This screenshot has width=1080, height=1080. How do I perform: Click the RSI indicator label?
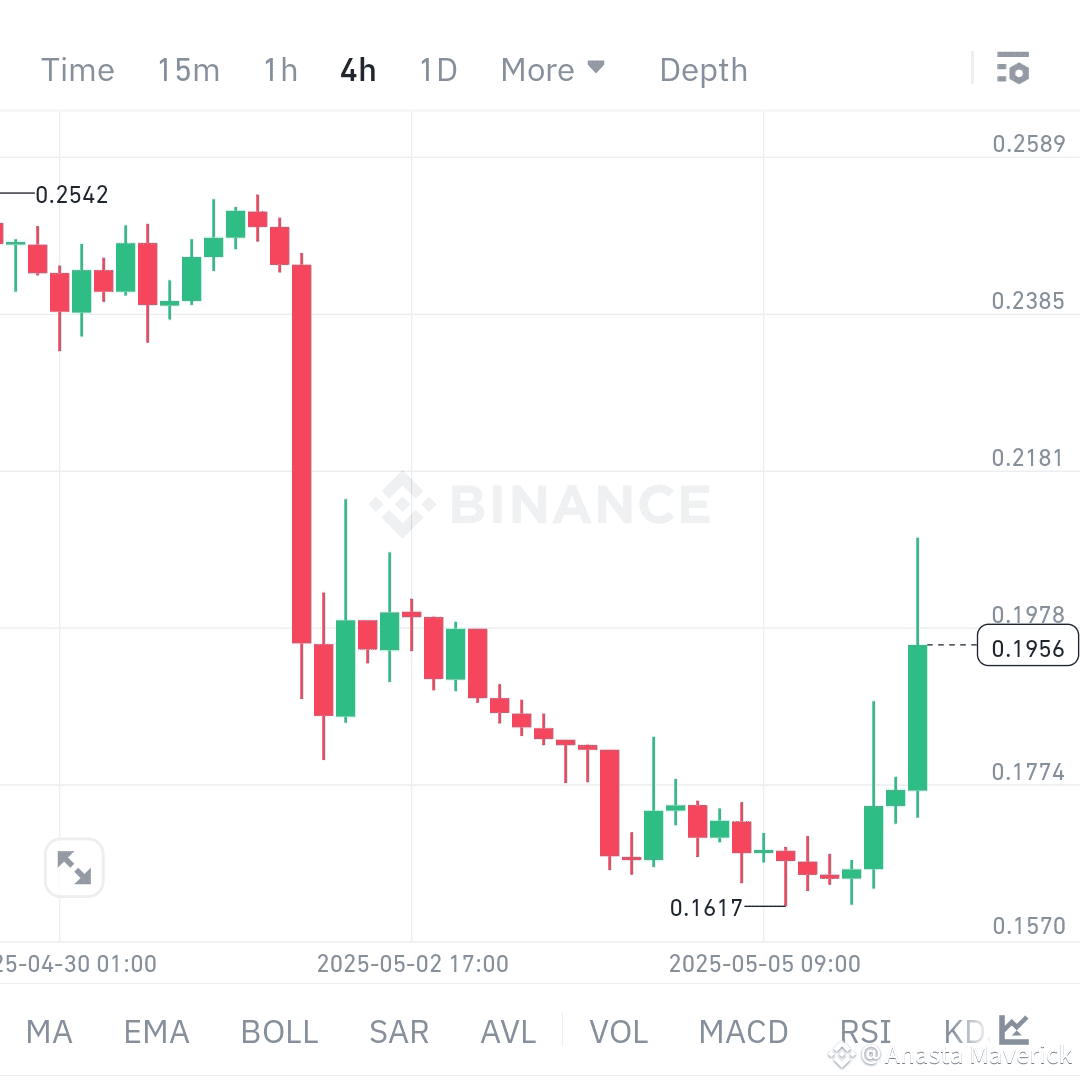pyautogui.click(x=866, y=1031)
